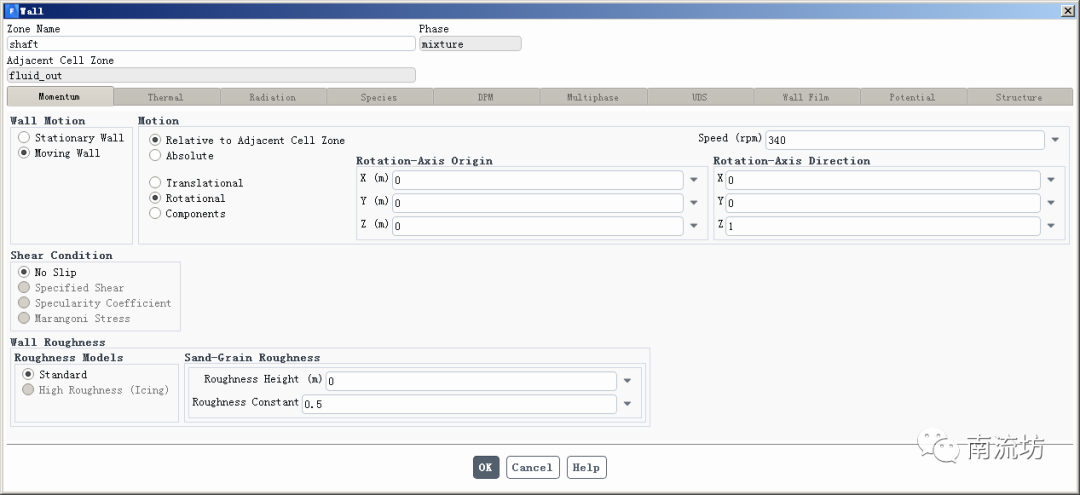Screen dimensions: 1080x495
Task: Switch to the Wall Film tab
Action: click(806, 97)
